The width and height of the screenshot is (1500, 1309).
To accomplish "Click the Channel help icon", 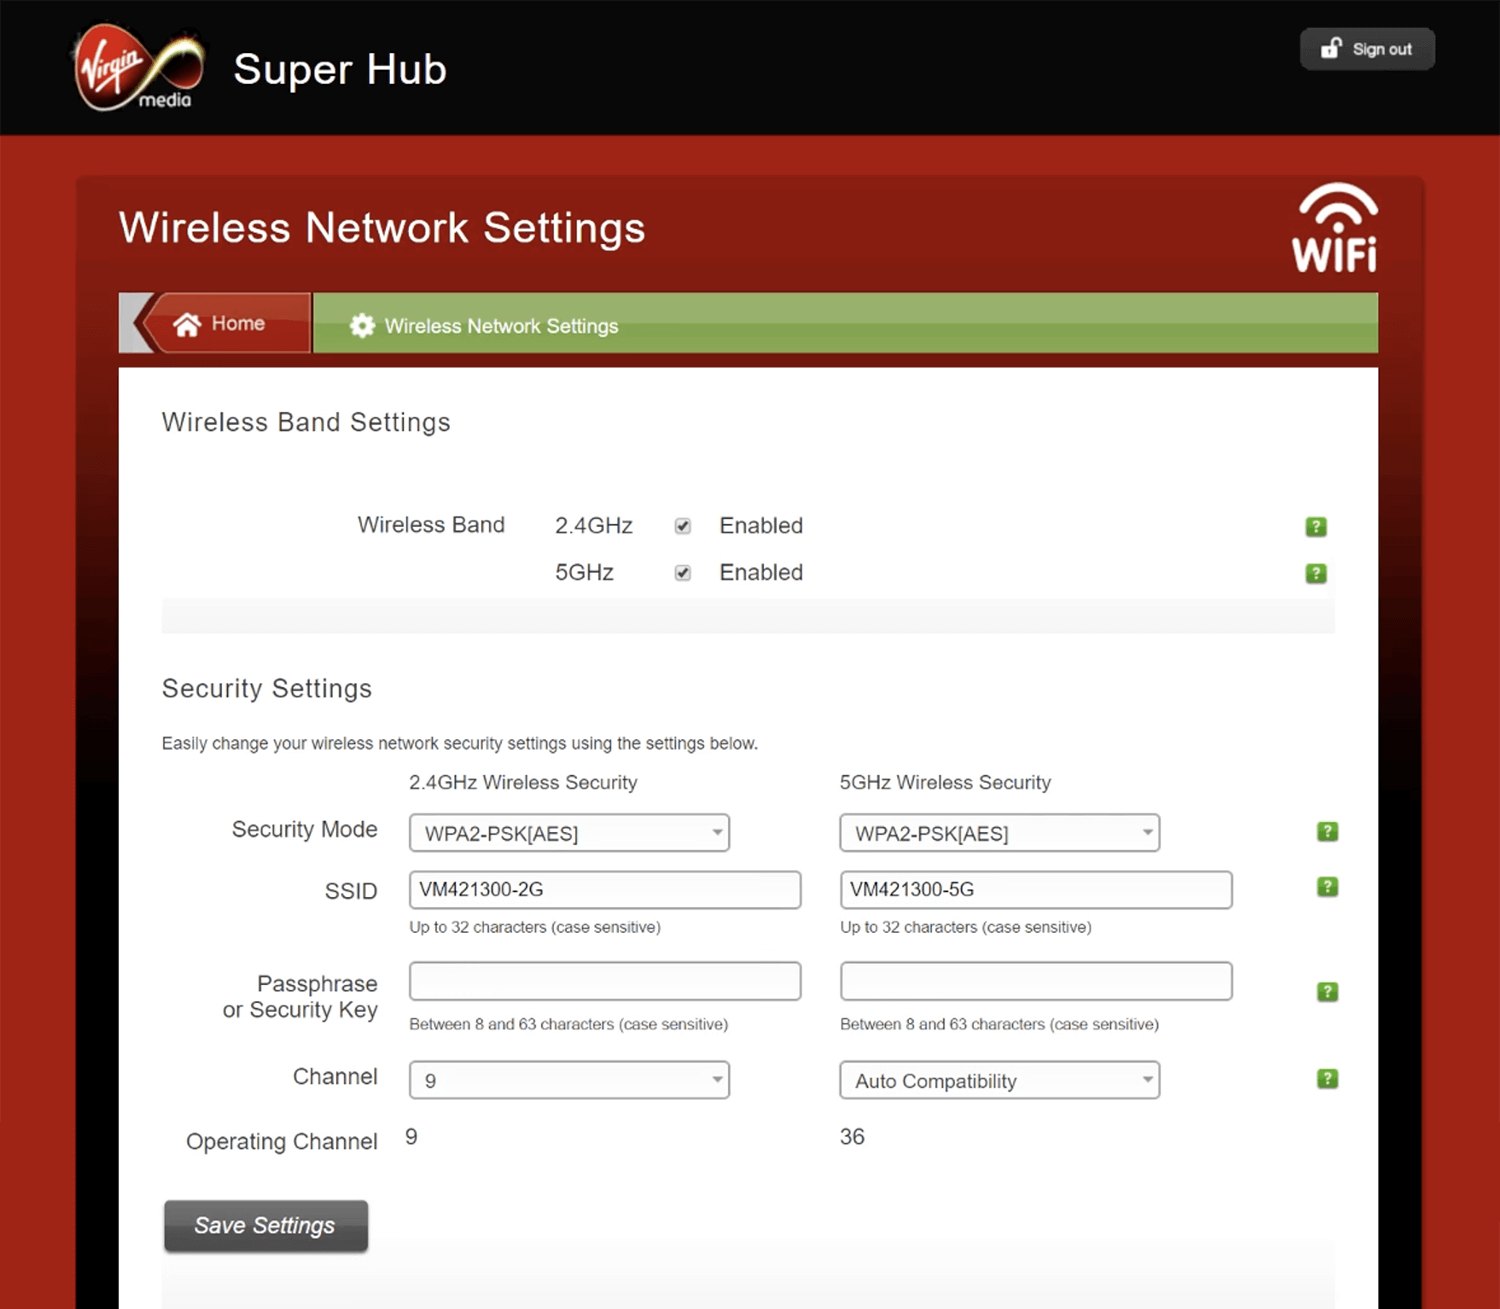I will click(x=1327, y=1078).
